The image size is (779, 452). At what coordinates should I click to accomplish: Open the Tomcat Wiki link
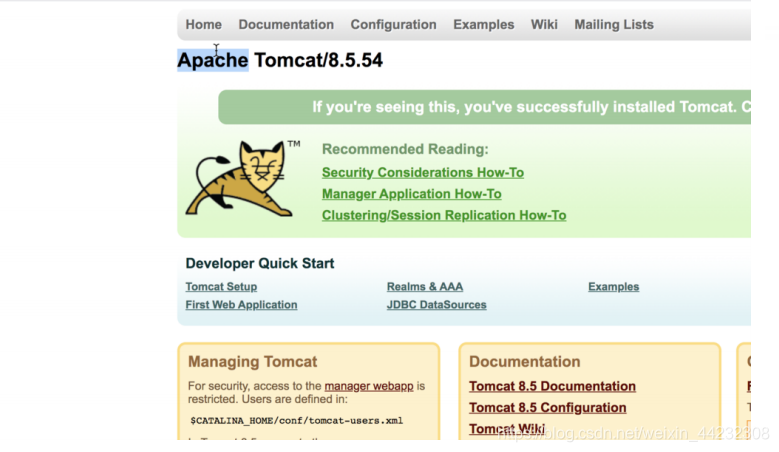click(x=507, y=428)
